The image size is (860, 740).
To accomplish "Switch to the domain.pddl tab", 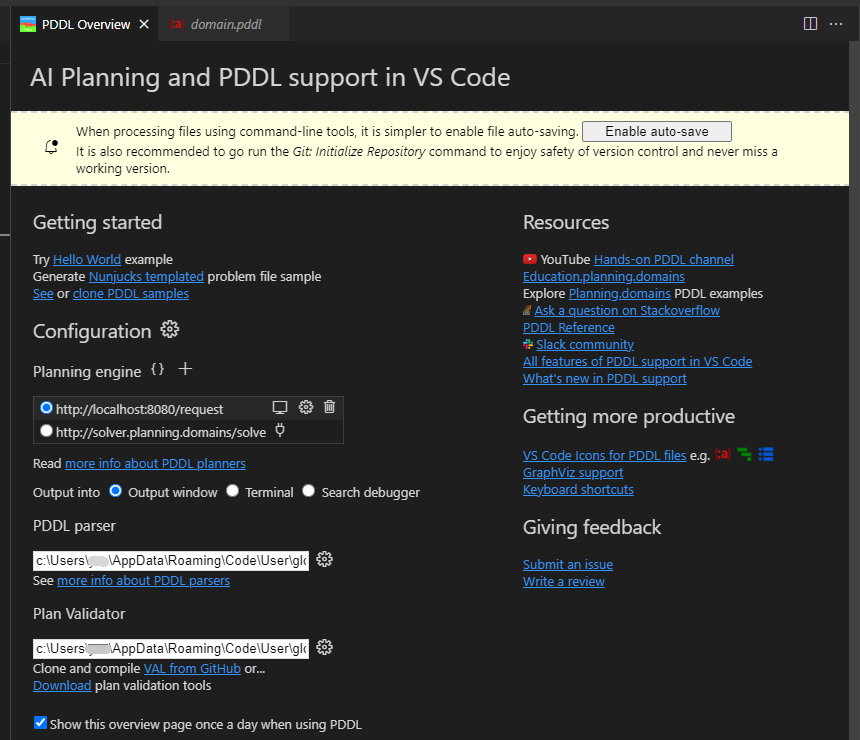I will [x=225, y=24].
